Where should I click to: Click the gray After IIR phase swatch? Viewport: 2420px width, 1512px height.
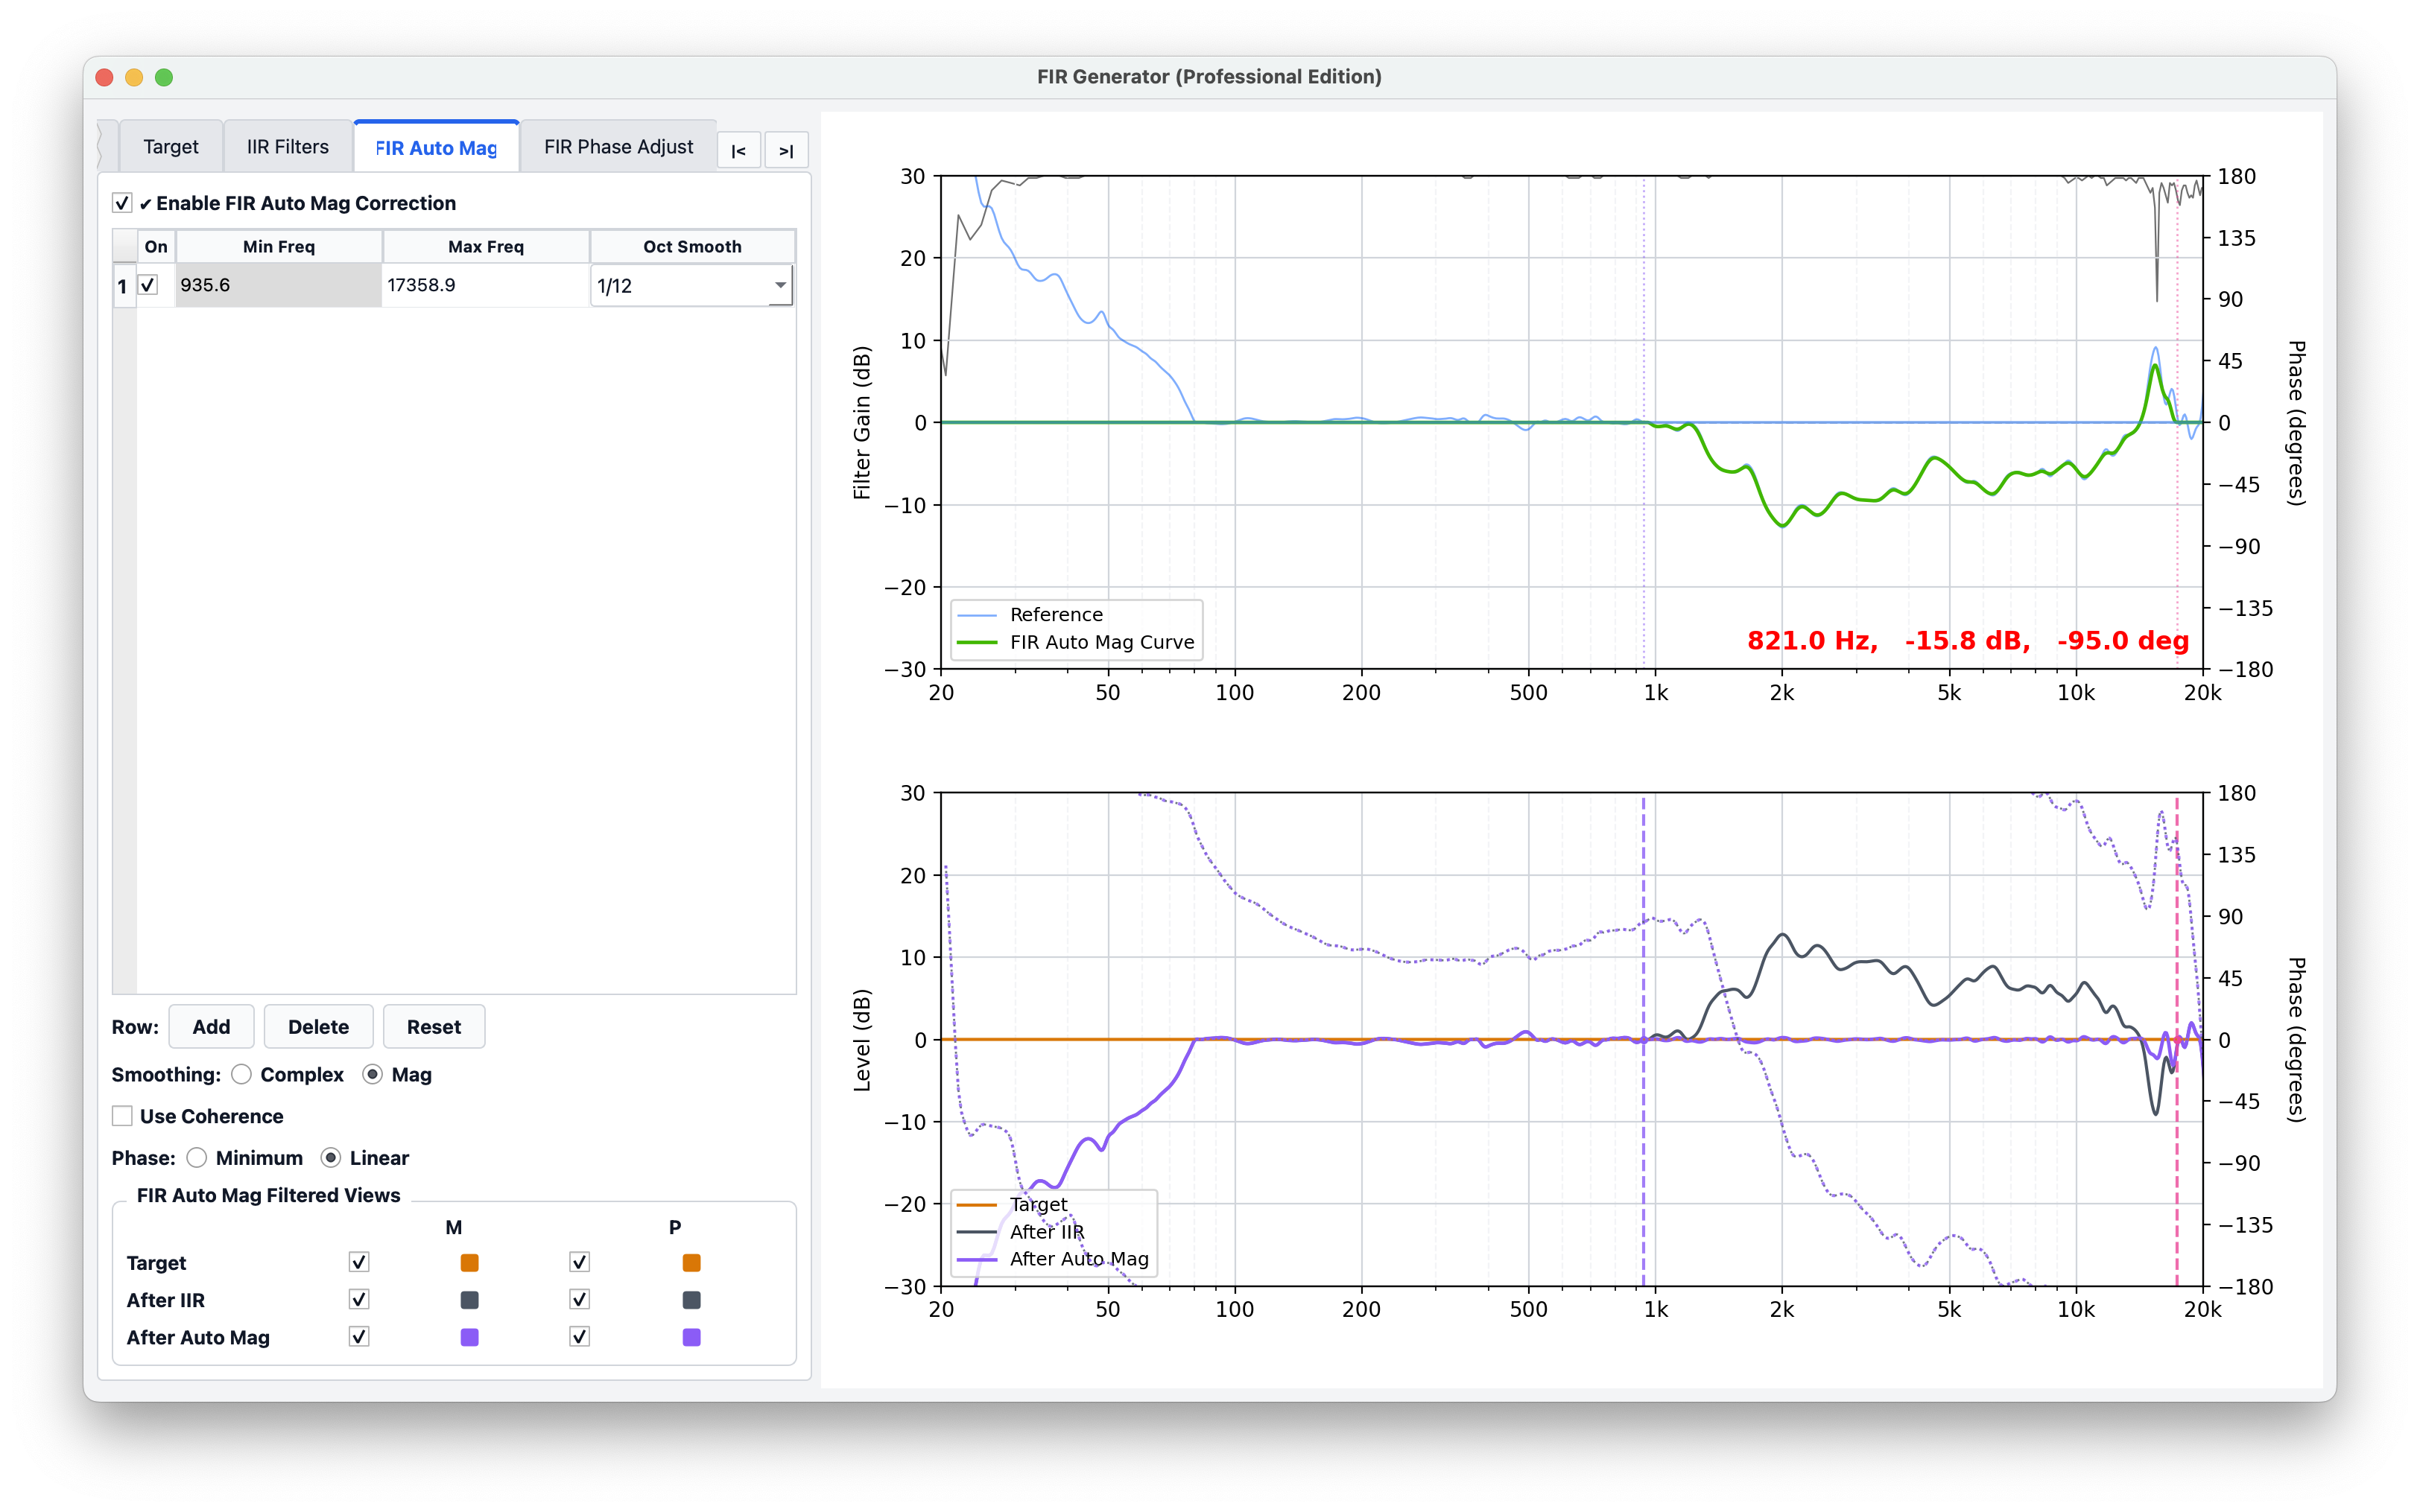(691, 1300)
